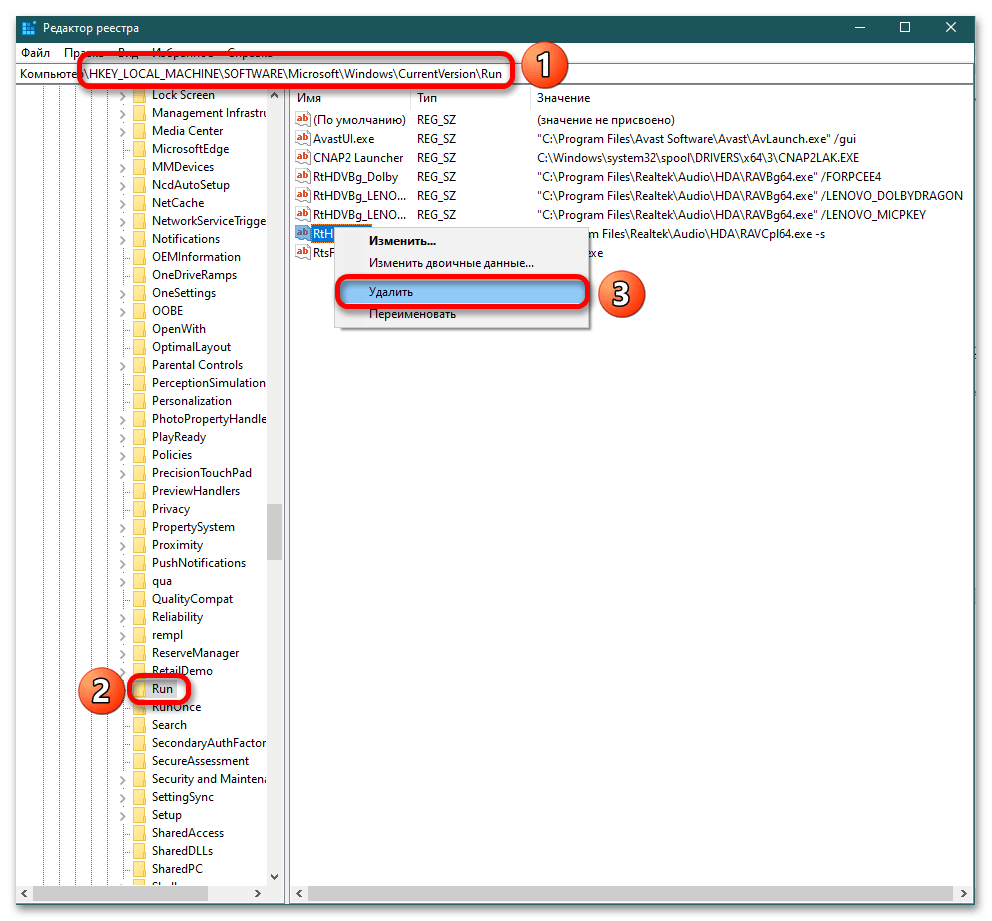
Task: Choose Переименовать in the context menu
Action: point(412,314)
